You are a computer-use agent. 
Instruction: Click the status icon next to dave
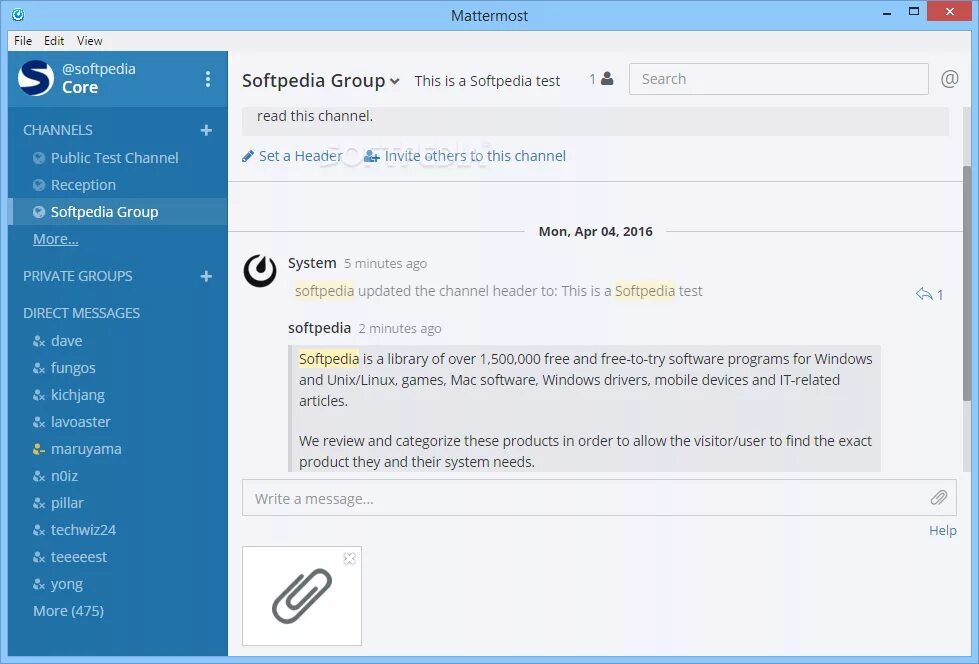39,341
